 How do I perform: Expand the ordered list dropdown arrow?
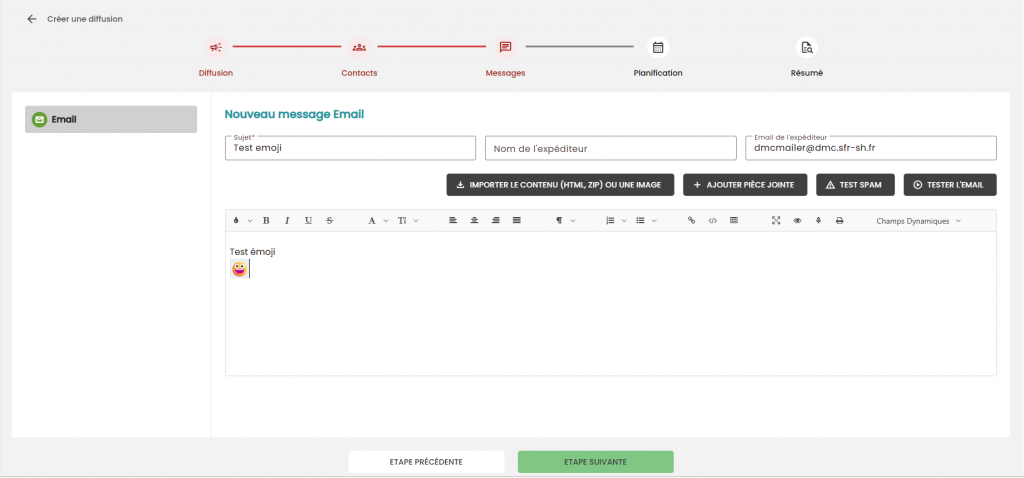coord(624,221)
